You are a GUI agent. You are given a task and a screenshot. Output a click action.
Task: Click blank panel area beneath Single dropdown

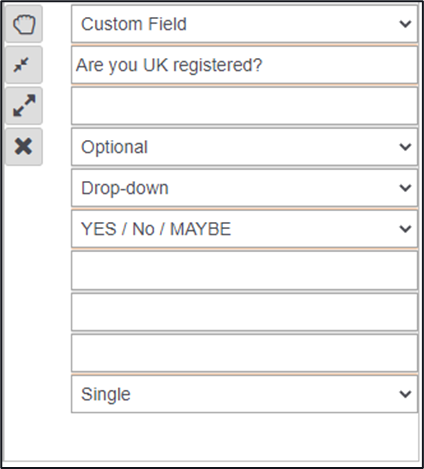tap(244, 437)
